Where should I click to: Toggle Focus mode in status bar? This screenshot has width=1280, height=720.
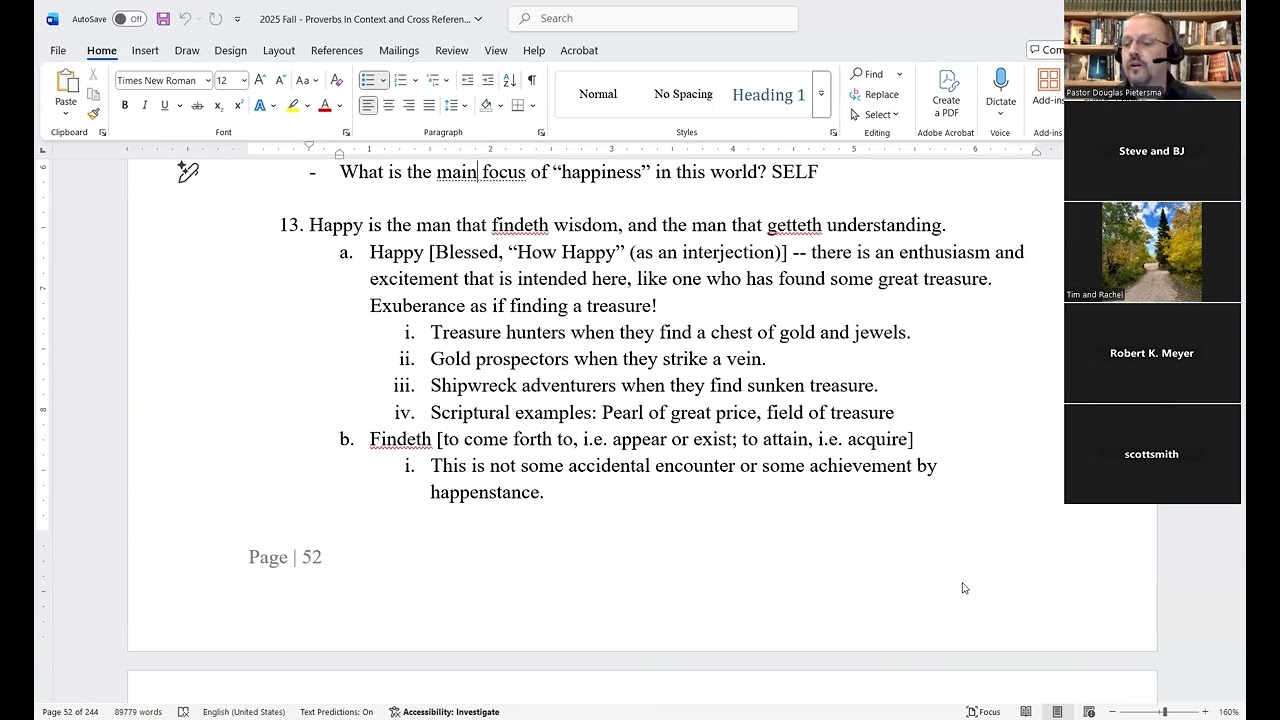point(983,712)
